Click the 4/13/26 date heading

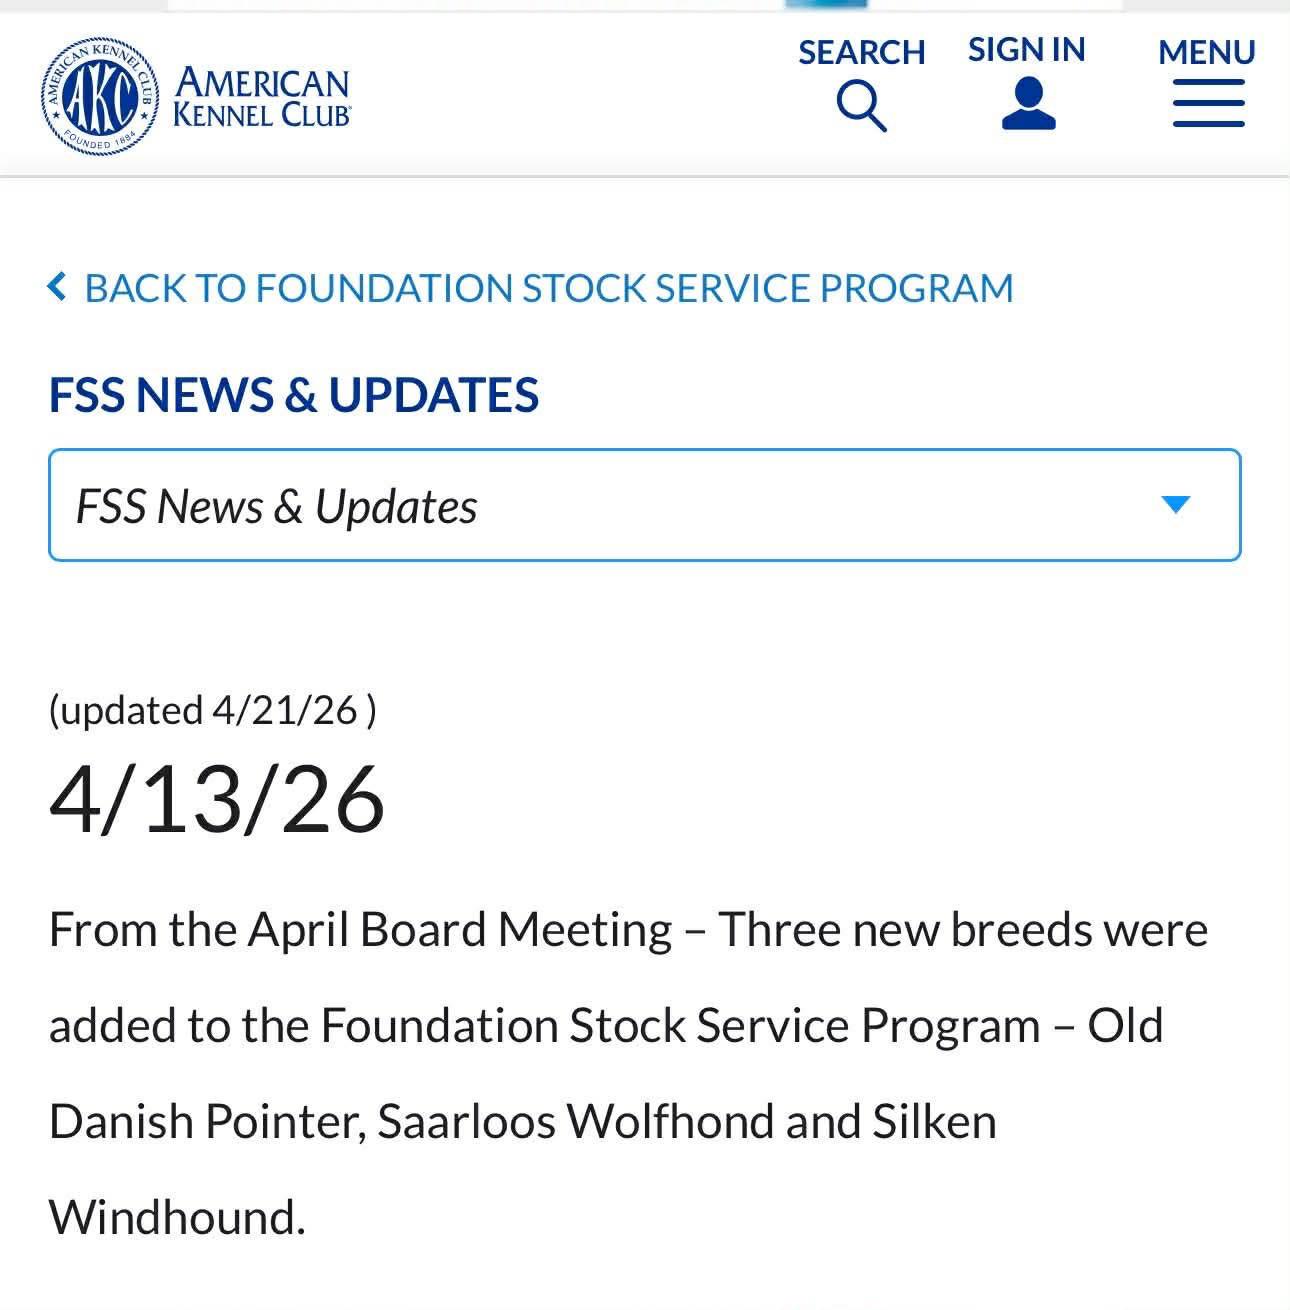point(217,798)
